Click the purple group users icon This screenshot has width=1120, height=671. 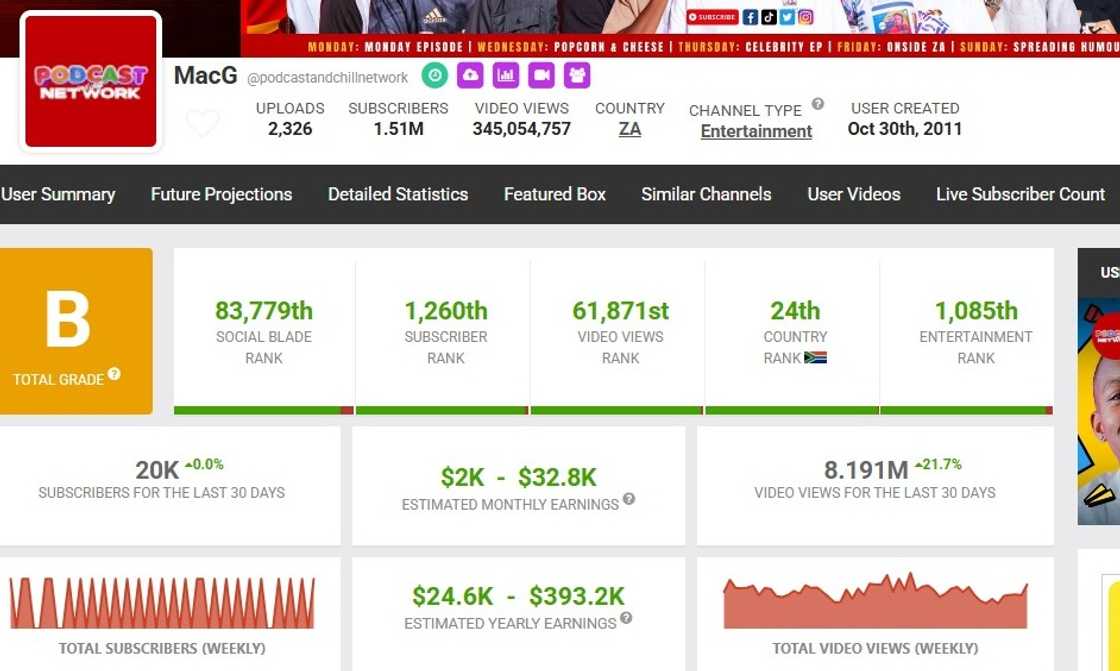[577, 75]
